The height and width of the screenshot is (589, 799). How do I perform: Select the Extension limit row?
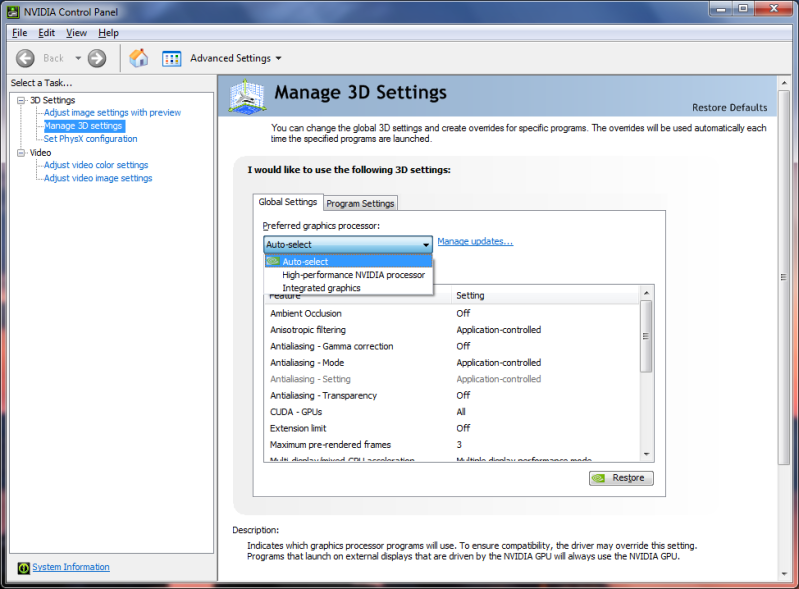[x=451, y=429]
